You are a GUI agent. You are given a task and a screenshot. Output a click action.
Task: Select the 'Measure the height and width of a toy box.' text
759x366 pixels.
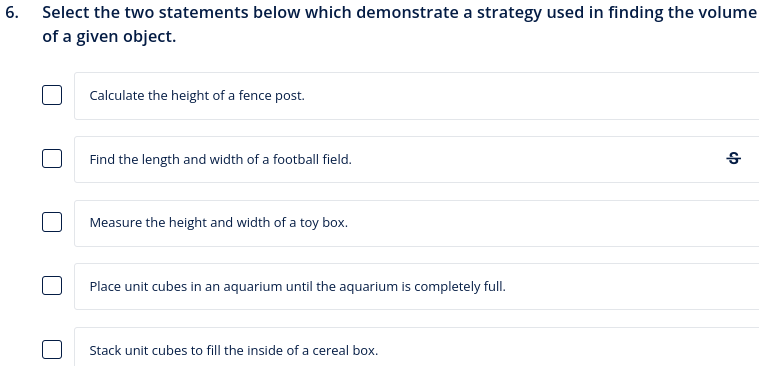[219, 223]
